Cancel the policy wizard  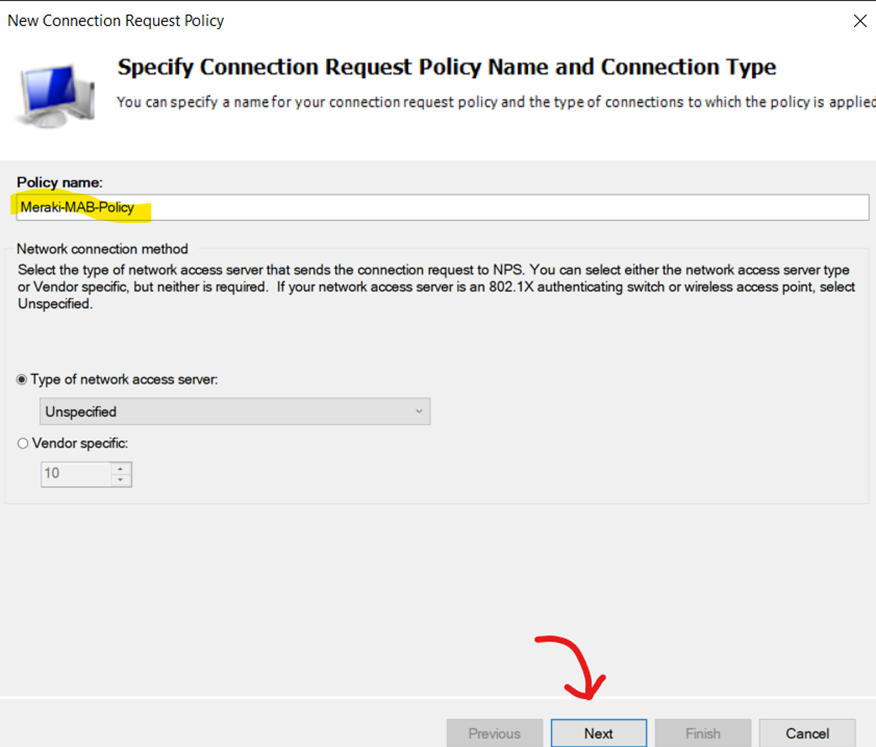807,733
